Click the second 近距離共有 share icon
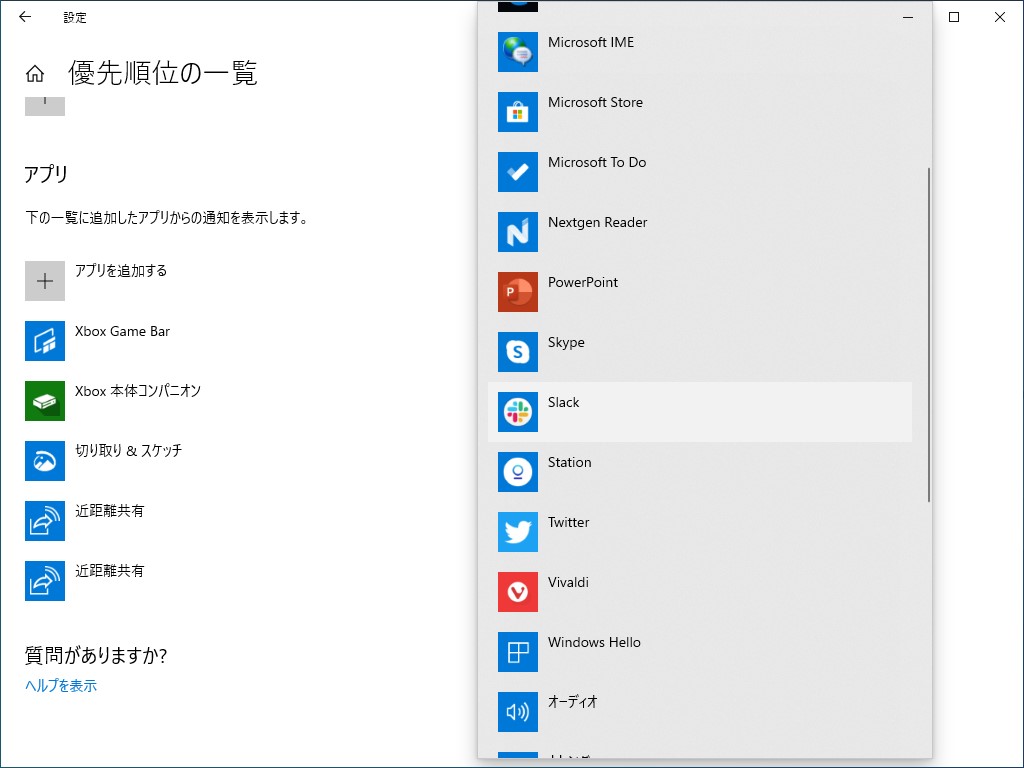The width and height of the screenshot is (1024, 768). pyautogui.click(x=44, y=581)
